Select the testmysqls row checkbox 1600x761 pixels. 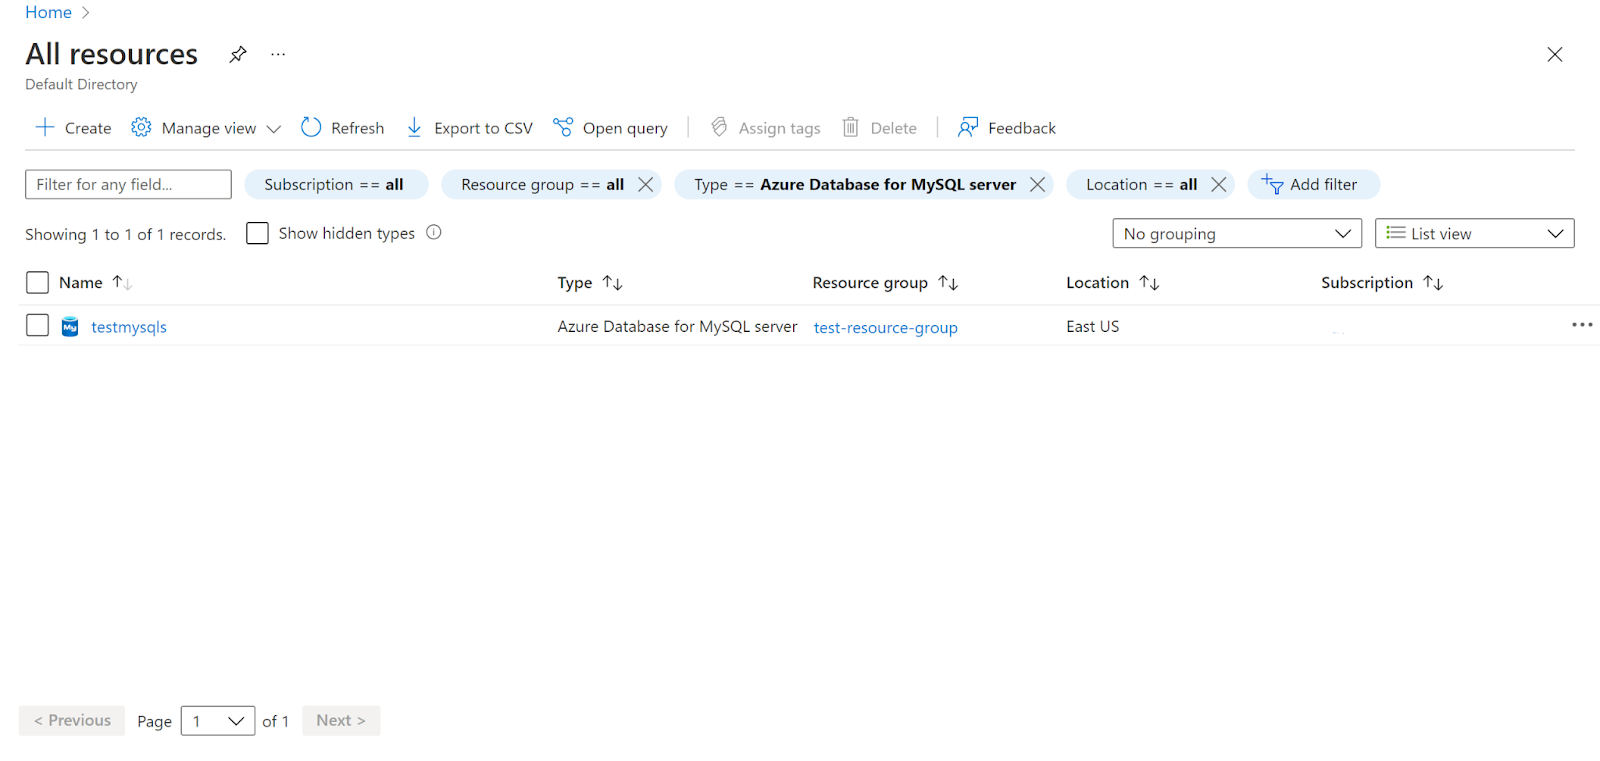[x=37, y=326]
